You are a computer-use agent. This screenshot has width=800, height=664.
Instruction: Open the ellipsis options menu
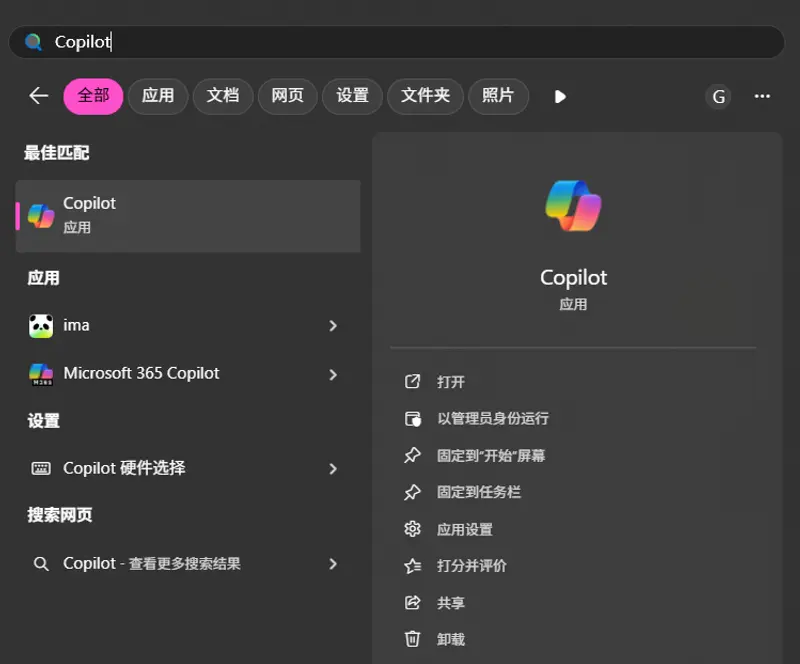pyautogui.click(x=762, y=96)
